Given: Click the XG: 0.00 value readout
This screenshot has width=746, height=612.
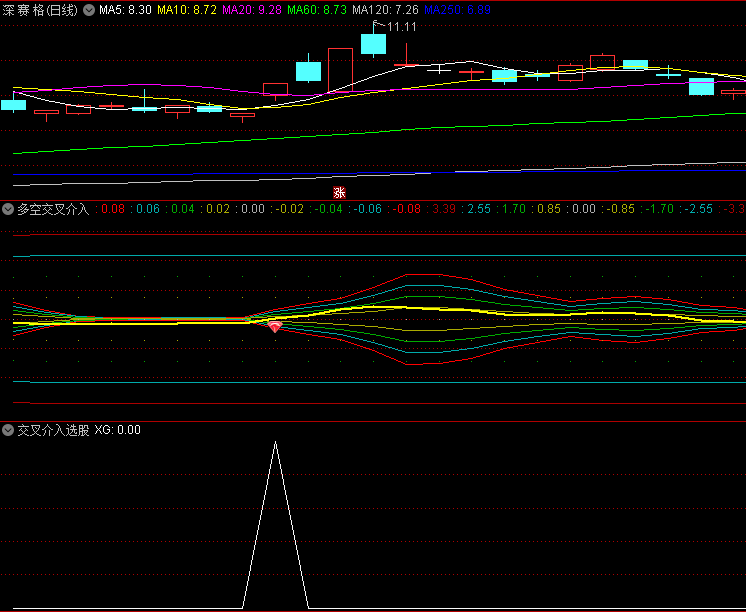Looking at the screenshot, I should 118,430.
